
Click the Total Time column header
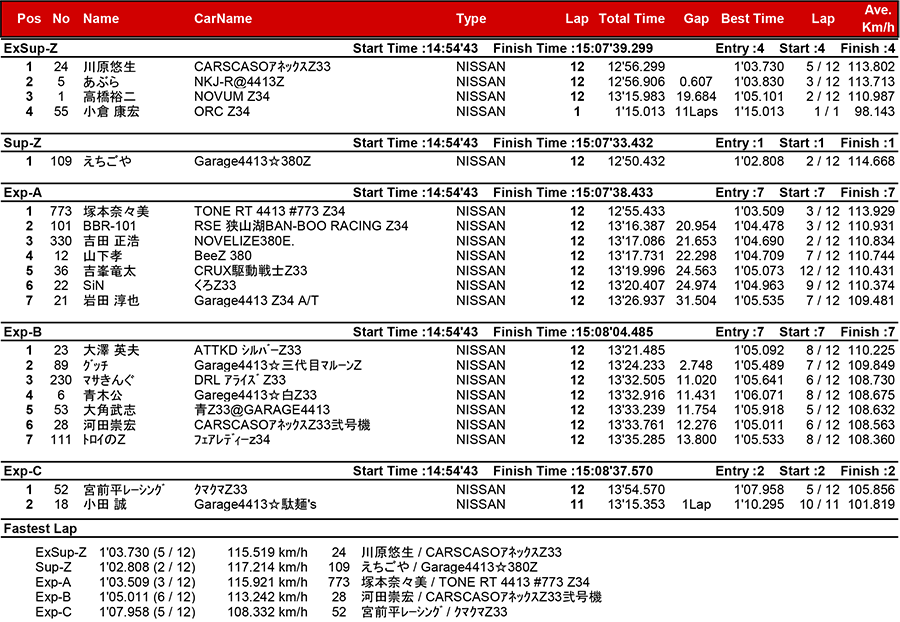coord(631,19)
